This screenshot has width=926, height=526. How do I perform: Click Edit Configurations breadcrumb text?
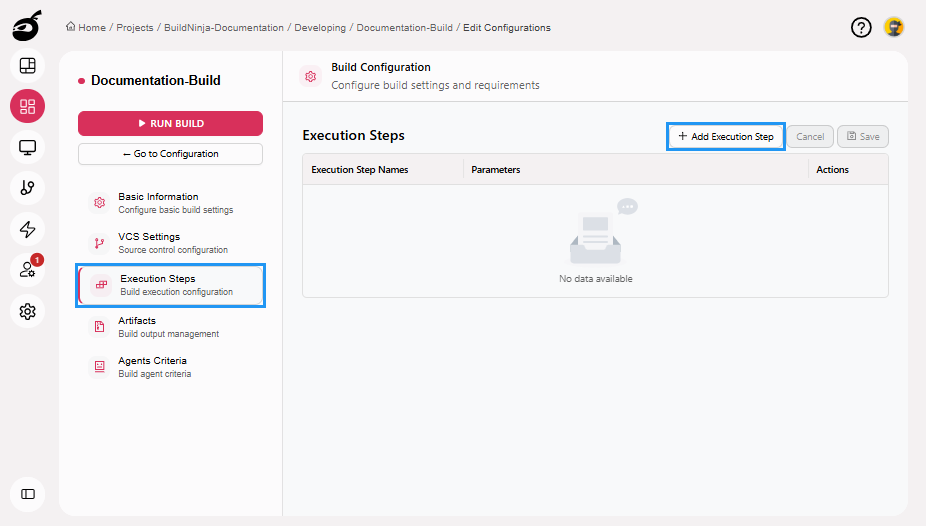click(507, 28)
